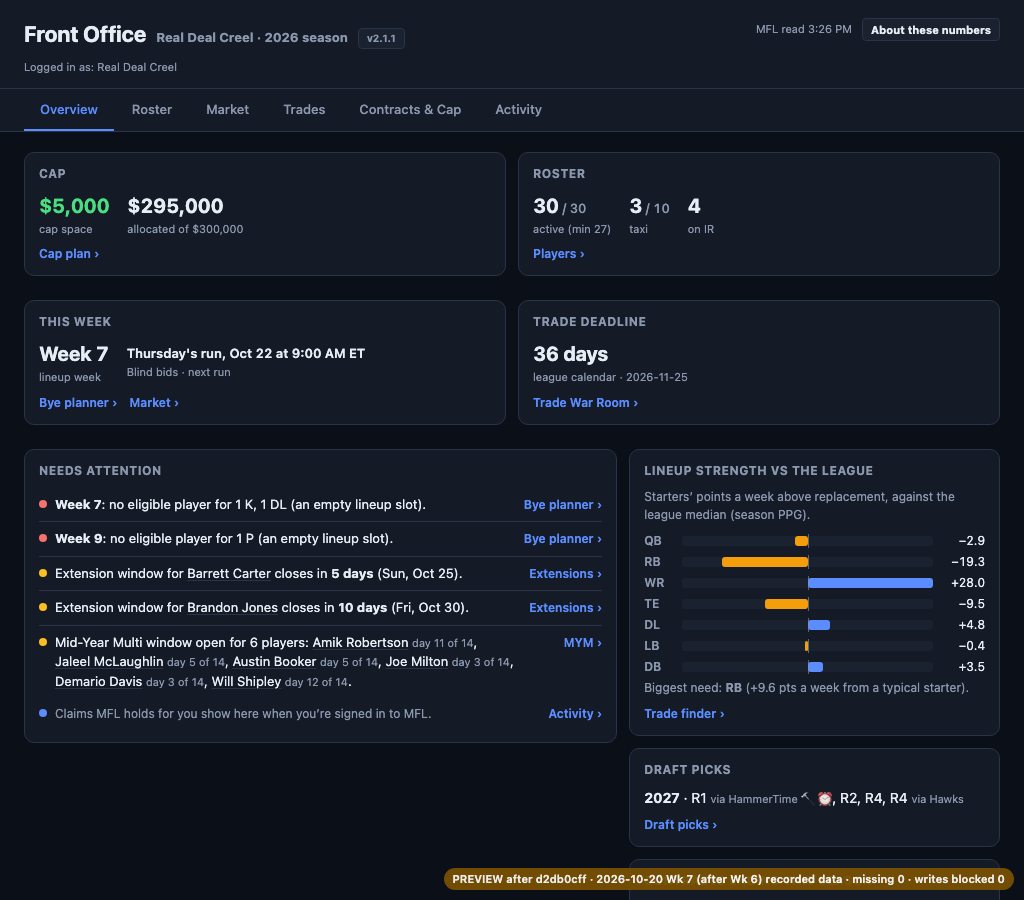Image resolution: width=1024 pixels, height=900 pixels.
Task: Open the Trade War Room link
Action: [585, 403]
